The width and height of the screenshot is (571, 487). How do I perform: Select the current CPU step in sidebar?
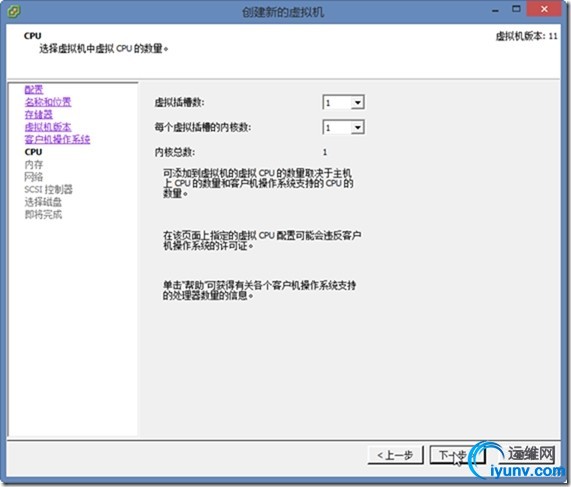33,152
